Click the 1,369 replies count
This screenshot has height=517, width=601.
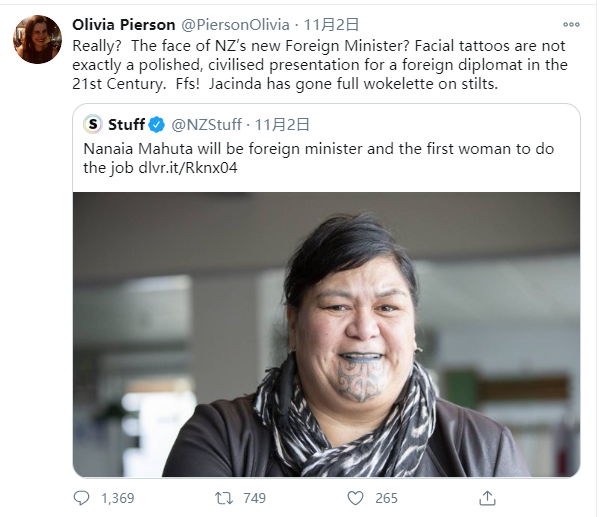click(x=117, y=497)
